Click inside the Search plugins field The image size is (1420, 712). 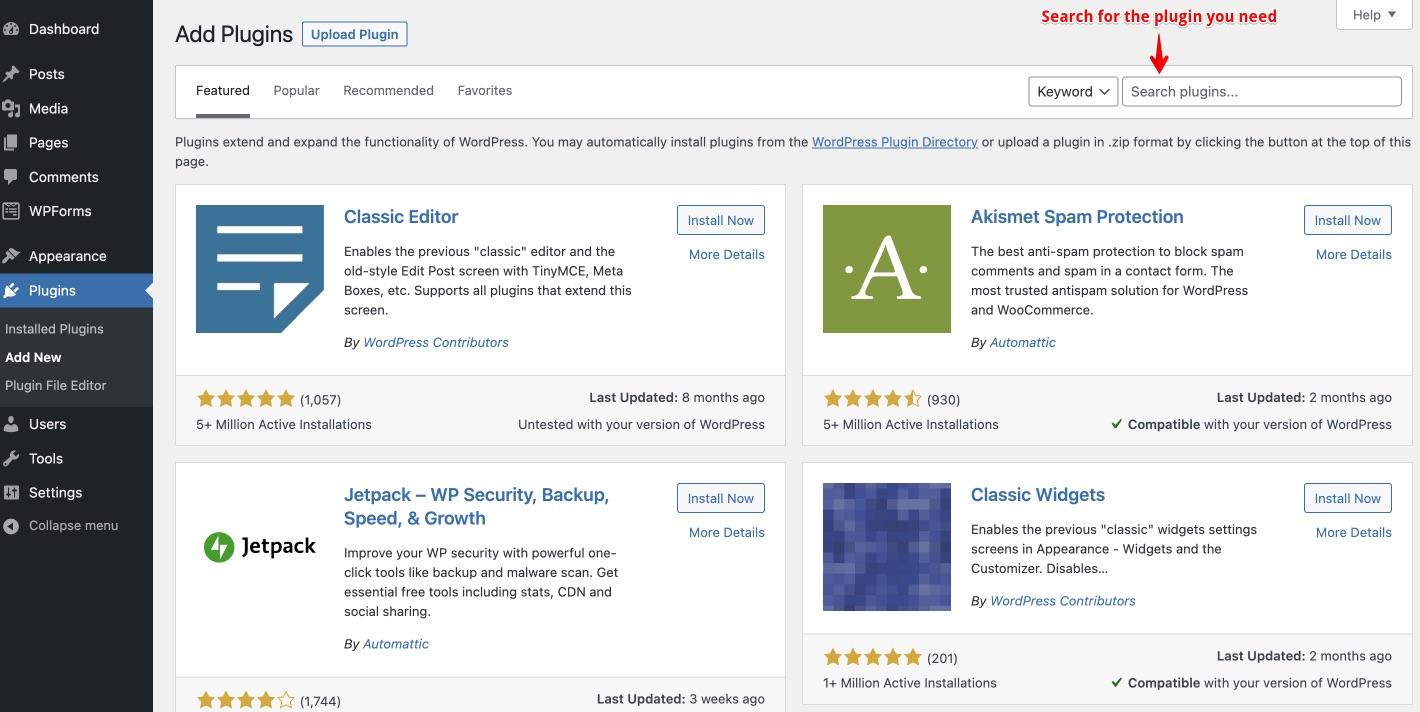click(x=1261, y=91)
